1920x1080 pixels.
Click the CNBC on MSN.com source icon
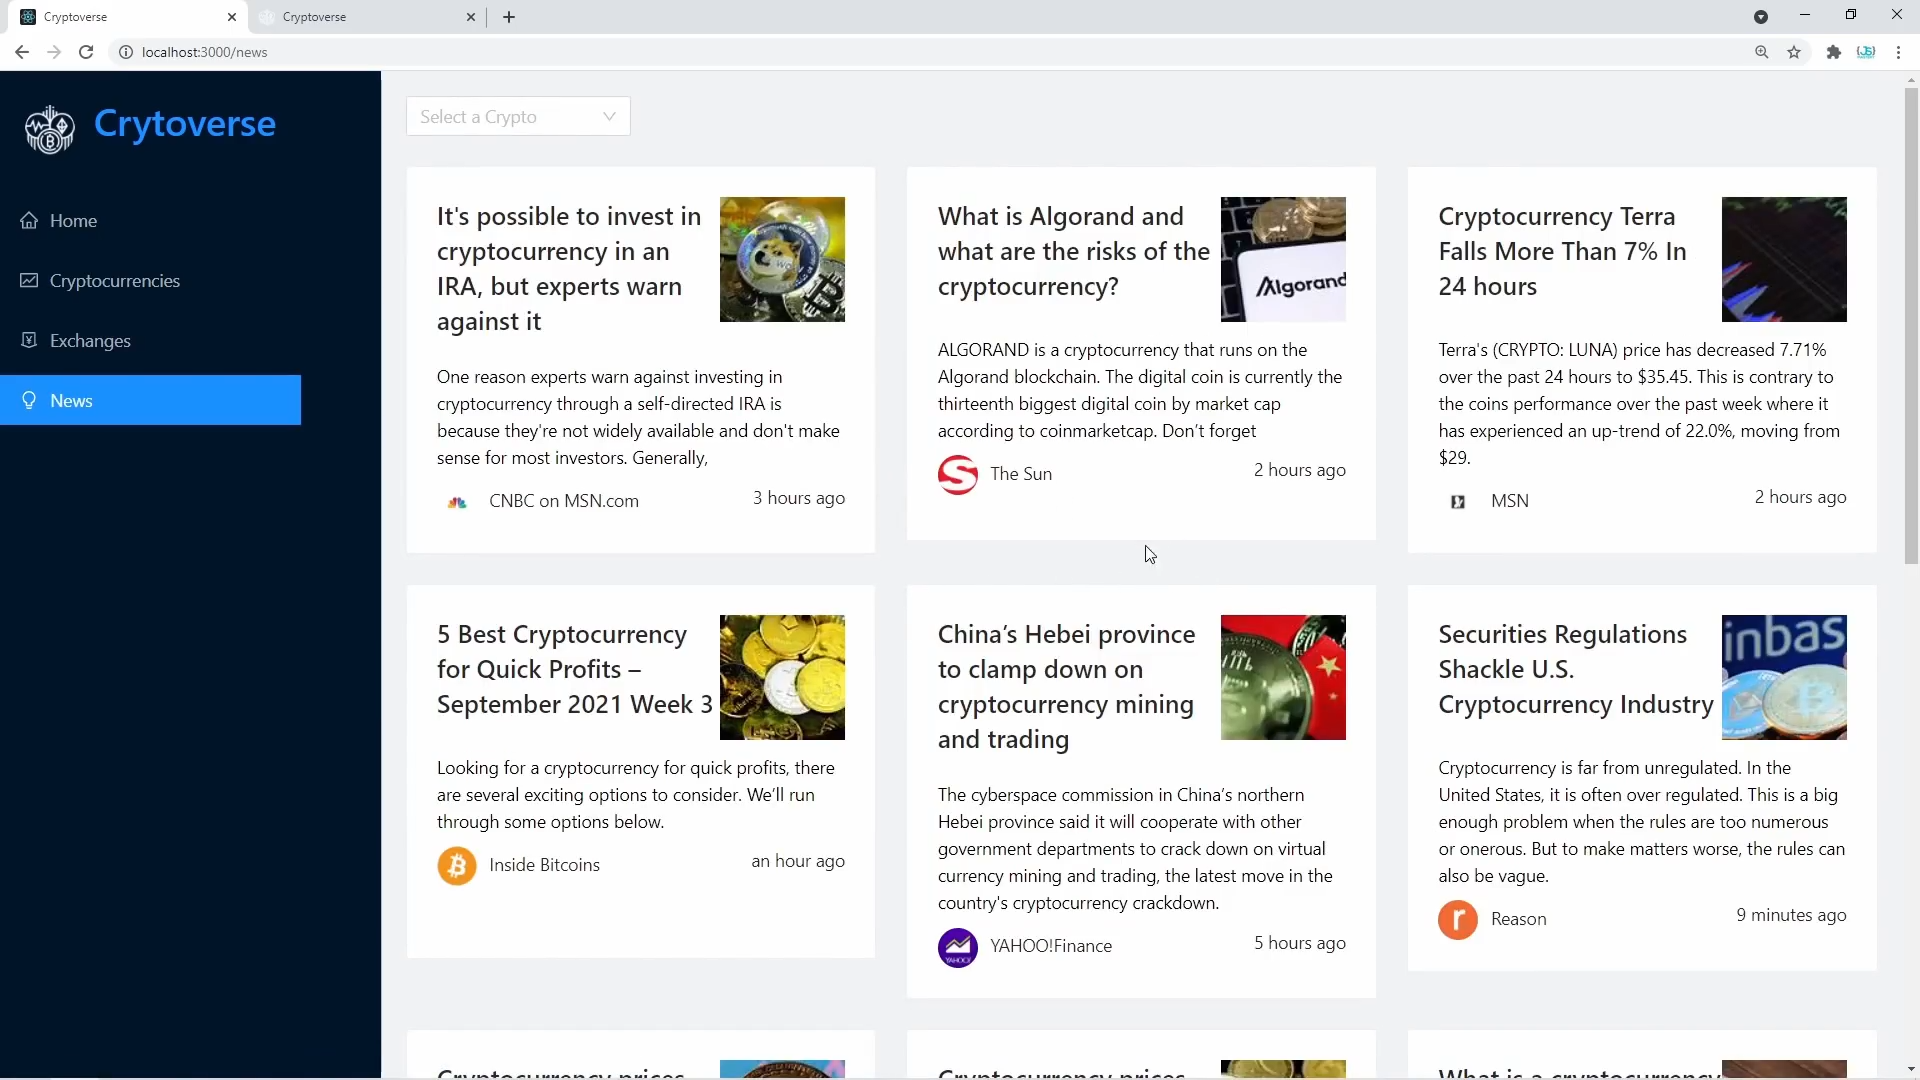(458, 503)
